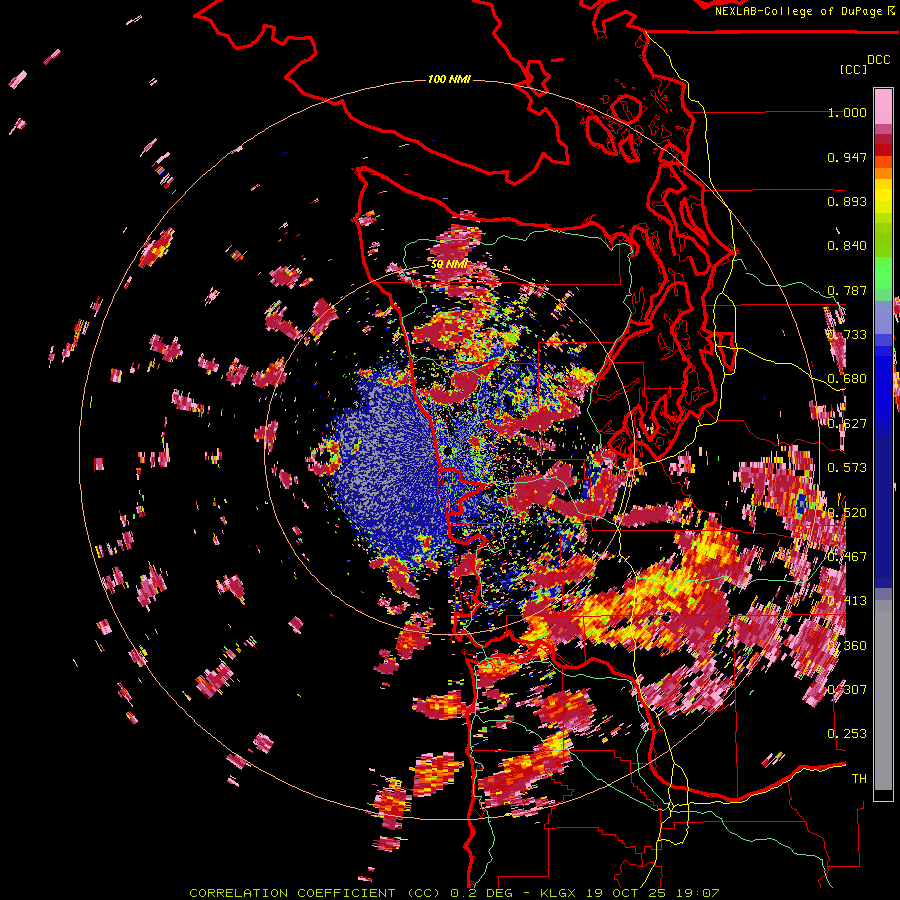Image resolution: width=900 pixels, height=900 pixels.
Task: Click the "19 OCT 25" date in the caption
Action: pos(625,893)
